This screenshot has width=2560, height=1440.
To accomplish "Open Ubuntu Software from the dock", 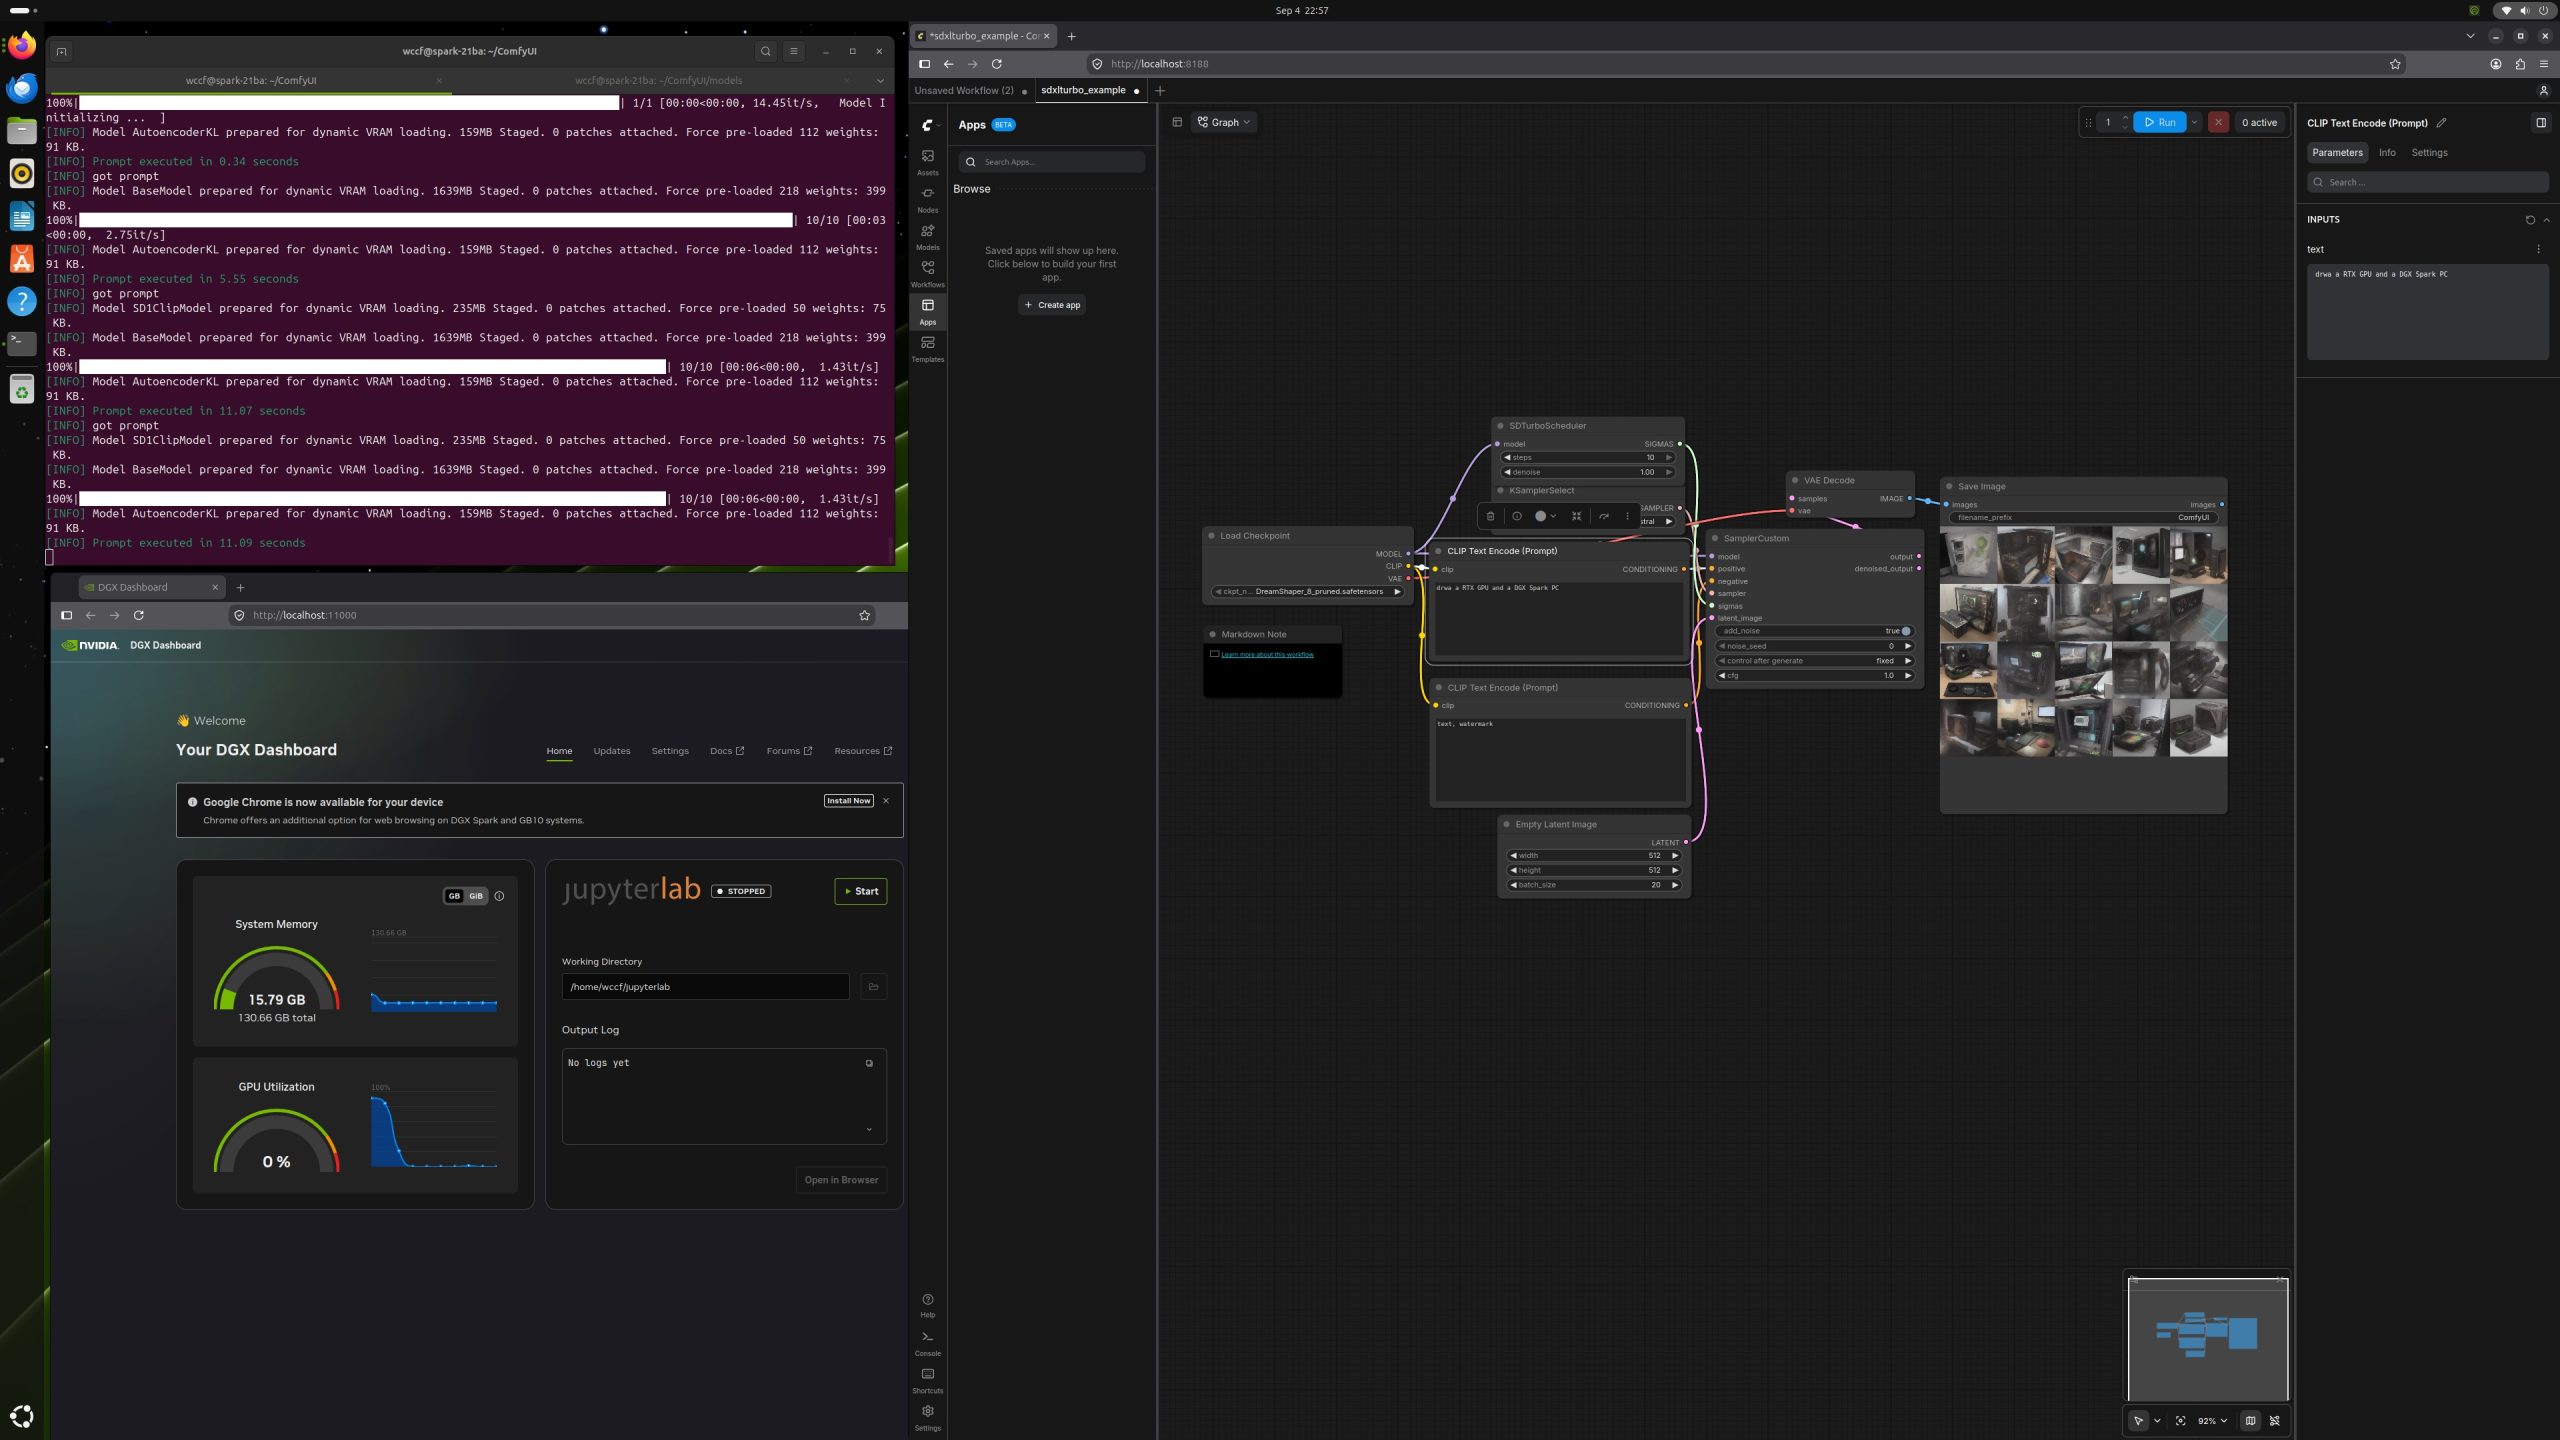I will pyautogui.click(x=22, y=259).
